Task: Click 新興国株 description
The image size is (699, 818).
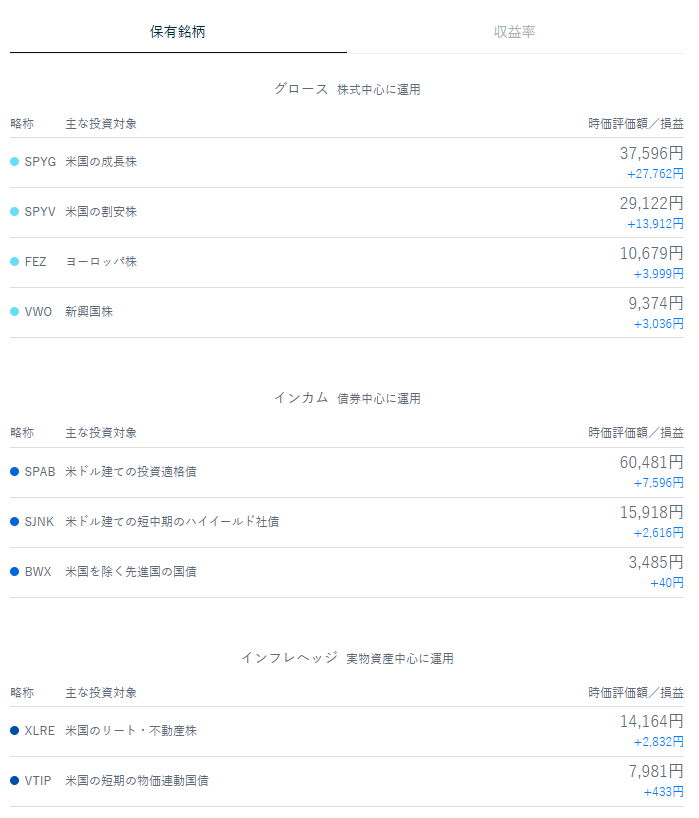Action: tap(89, 312)
